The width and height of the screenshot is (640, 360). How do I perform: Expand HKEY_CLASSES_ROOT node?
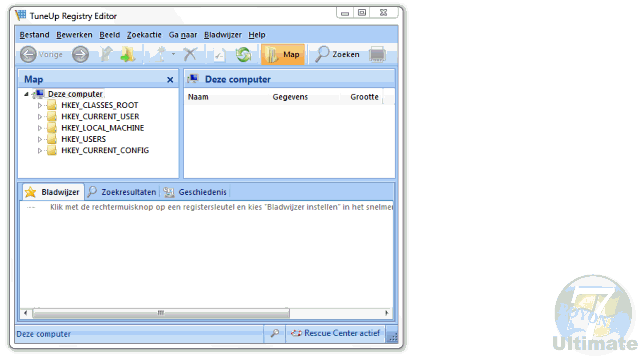(40, 105)
